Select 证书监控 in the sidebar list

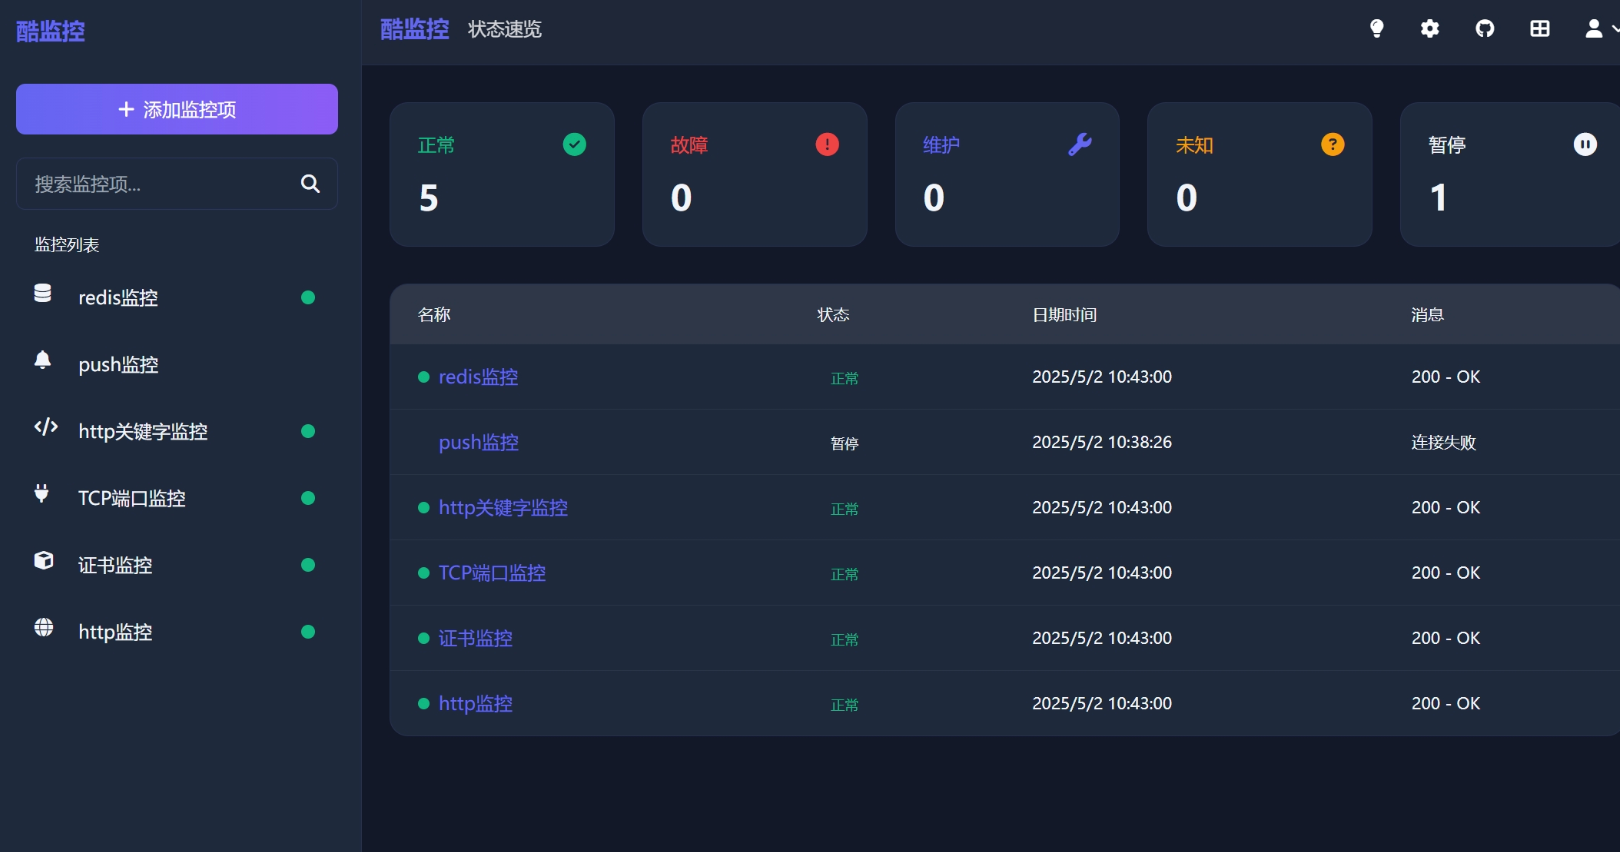coord(116,565)
